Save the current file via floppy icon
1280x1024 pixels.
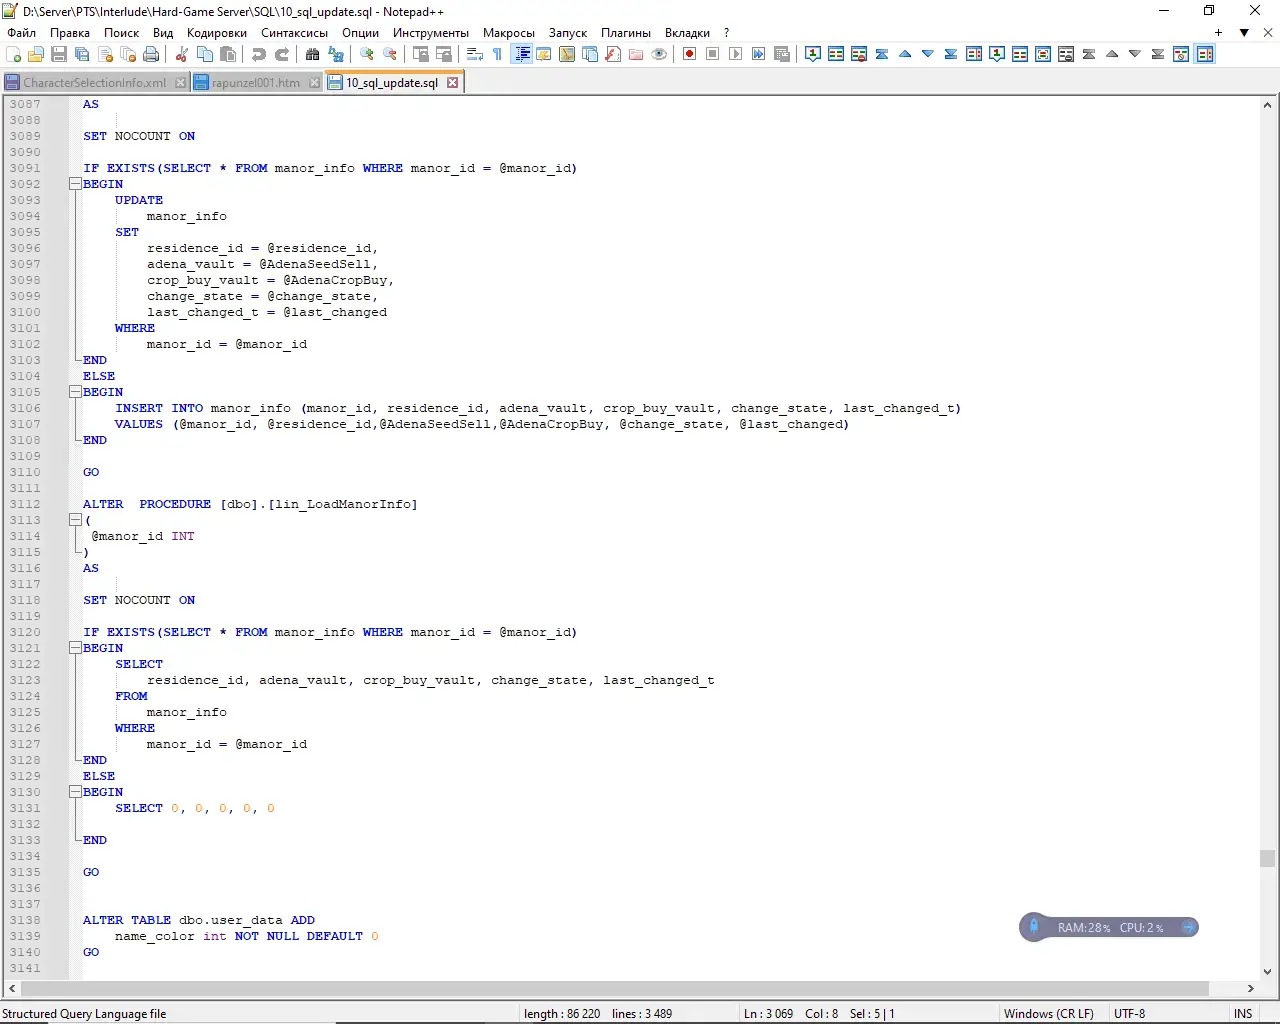[x=59, y=54]
